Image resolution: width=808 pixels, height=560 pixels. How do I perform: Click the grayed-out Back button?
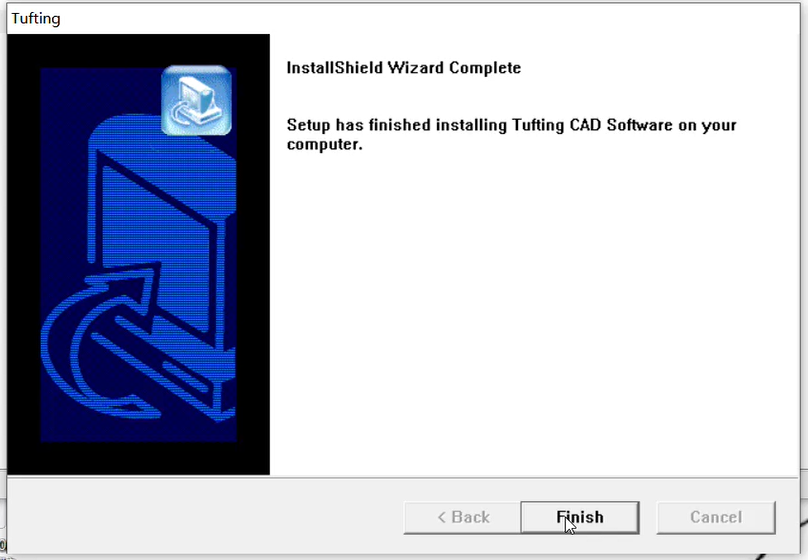[x=462, y=517]
